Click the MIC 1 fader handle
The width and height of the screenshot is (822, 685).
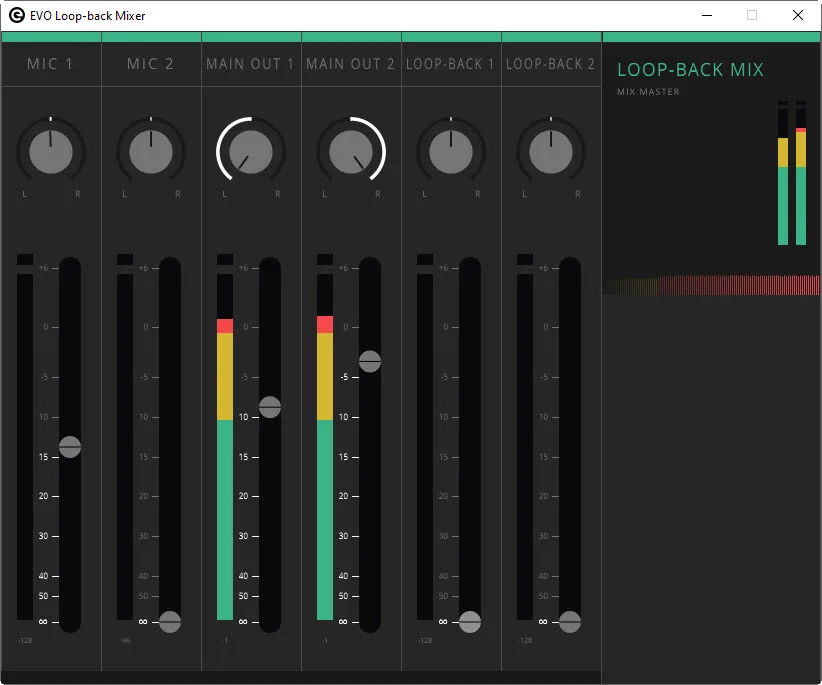(70, 447)
